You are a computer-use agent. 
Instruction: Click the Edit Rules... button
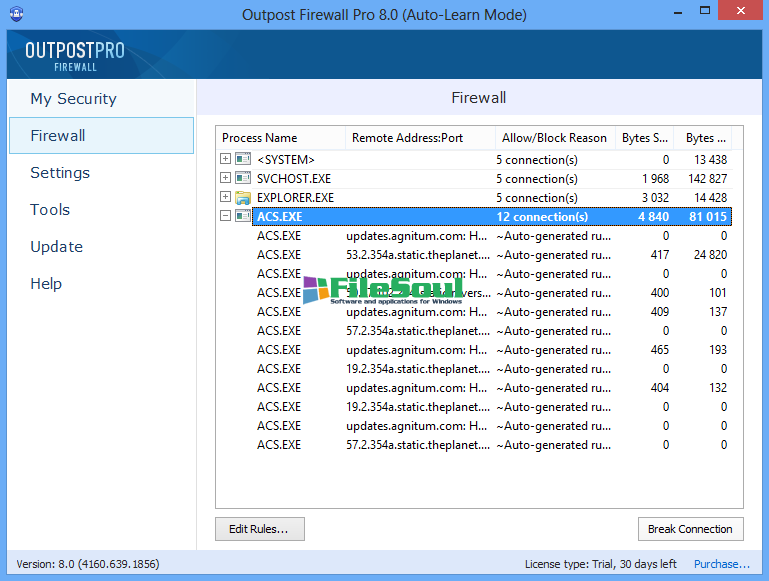click(260, 529)
